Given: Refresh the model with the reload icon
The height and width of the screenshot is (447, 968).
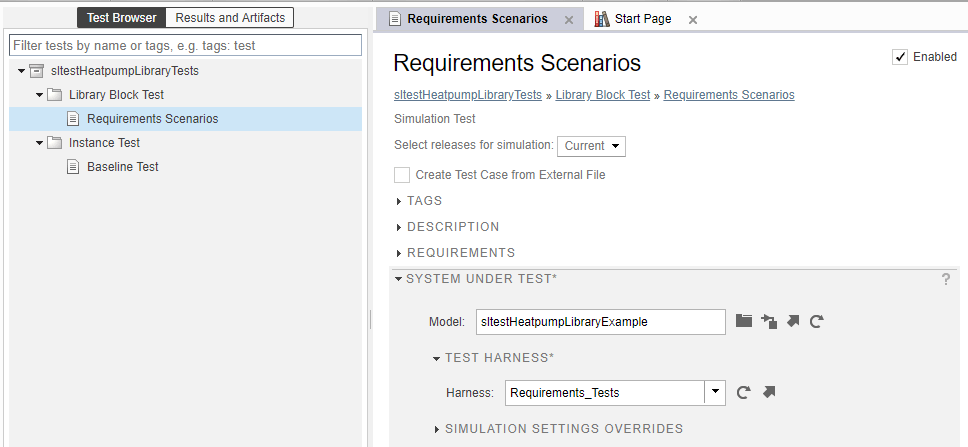Looking at the screenshot, I should 817,321.
